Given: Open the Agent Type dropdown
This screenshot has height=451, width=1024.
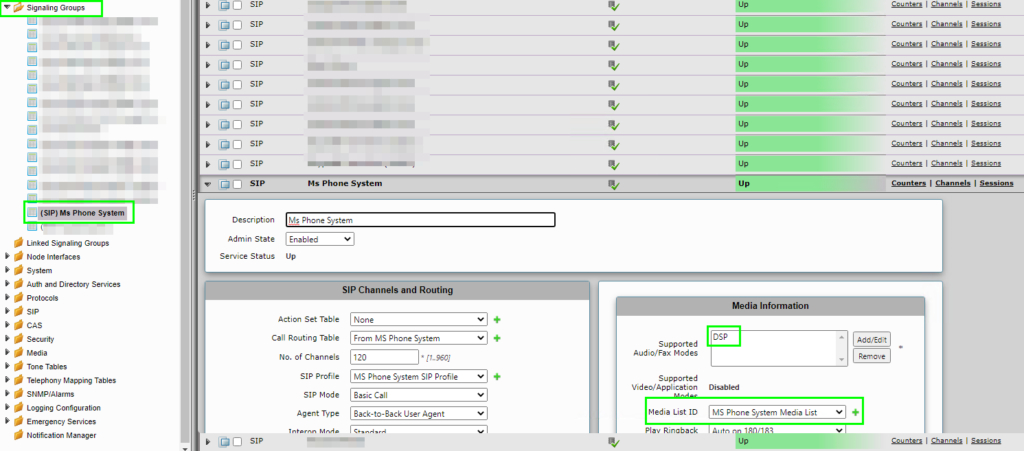Looking at the screenshot, I should 419,413.
